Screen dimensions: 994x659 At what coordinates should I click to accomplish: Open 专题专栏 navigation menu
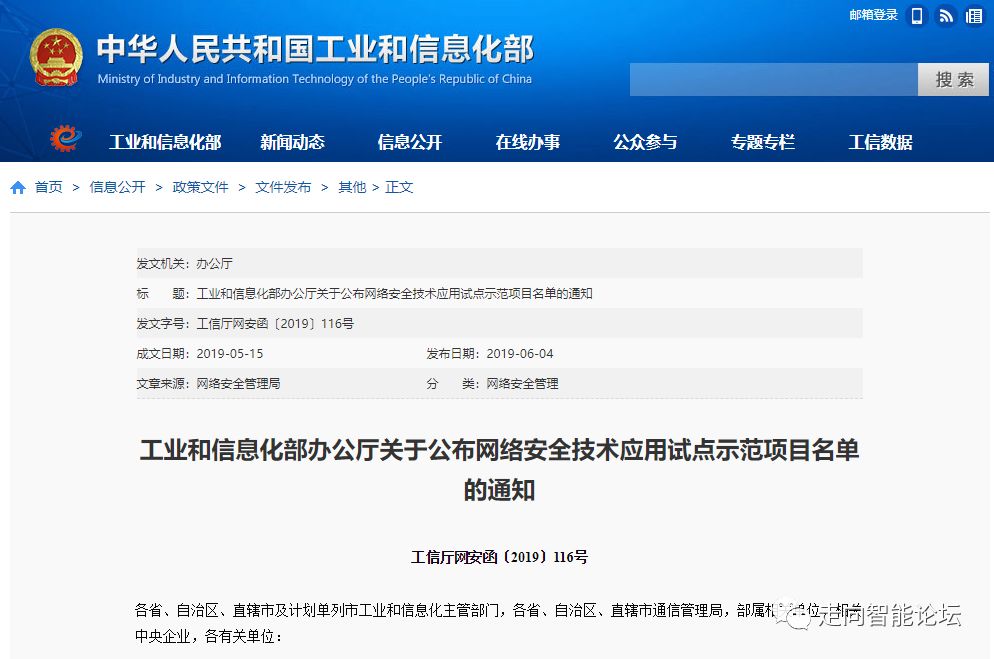pyautogui.click(x=763, y=142)
